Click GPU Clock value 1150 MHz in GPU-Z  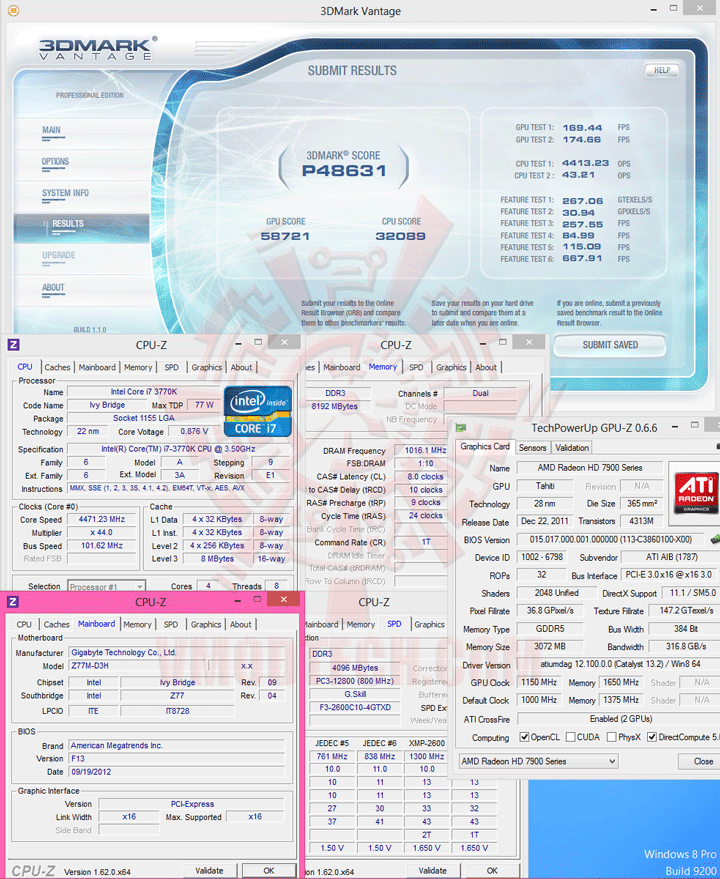point(539,682)
